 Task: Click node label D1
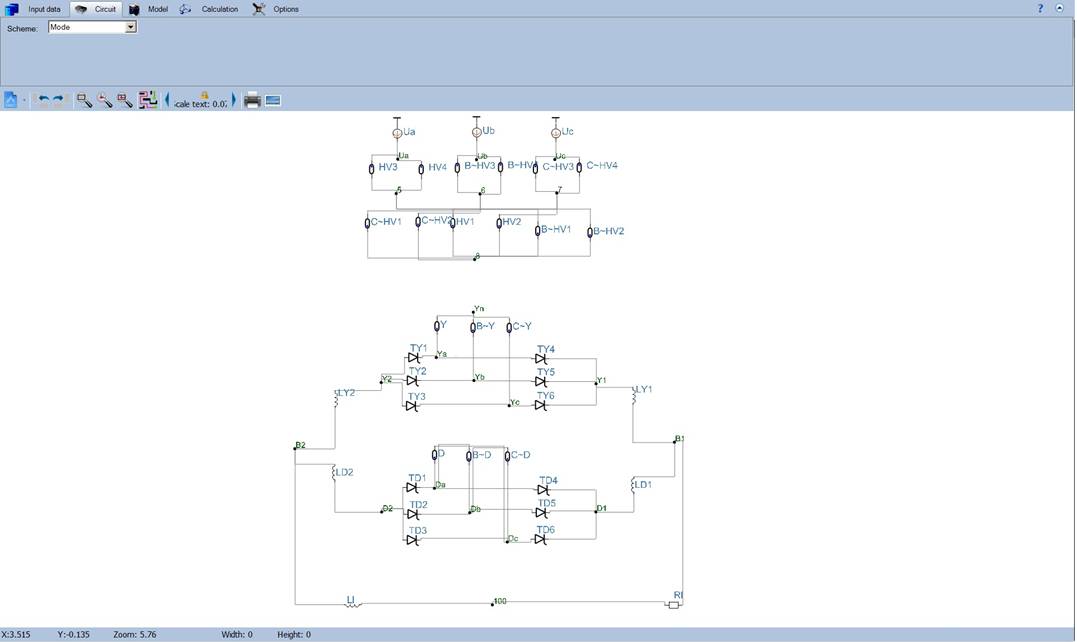(602, 509)
